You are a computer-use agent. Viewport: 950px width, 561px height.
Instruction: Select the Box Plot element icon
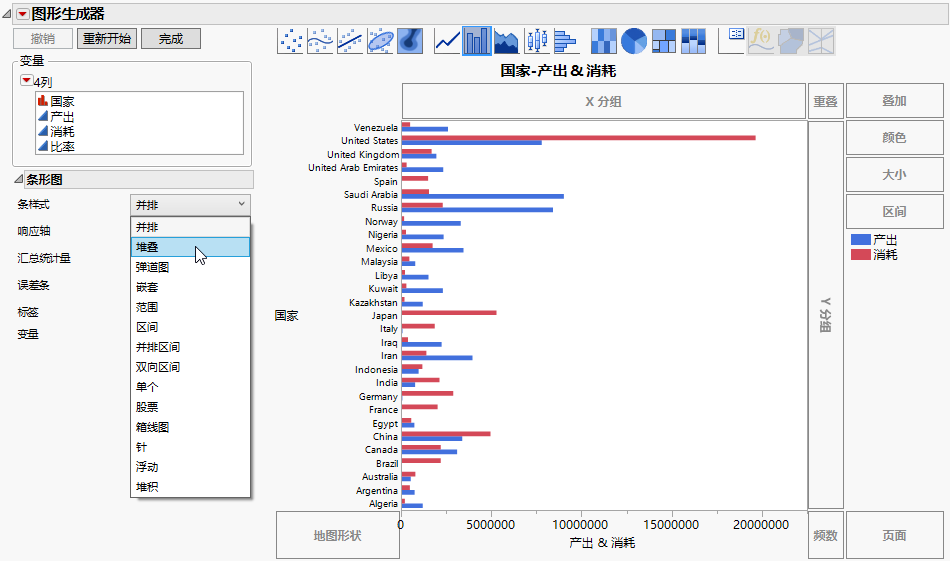537,41
